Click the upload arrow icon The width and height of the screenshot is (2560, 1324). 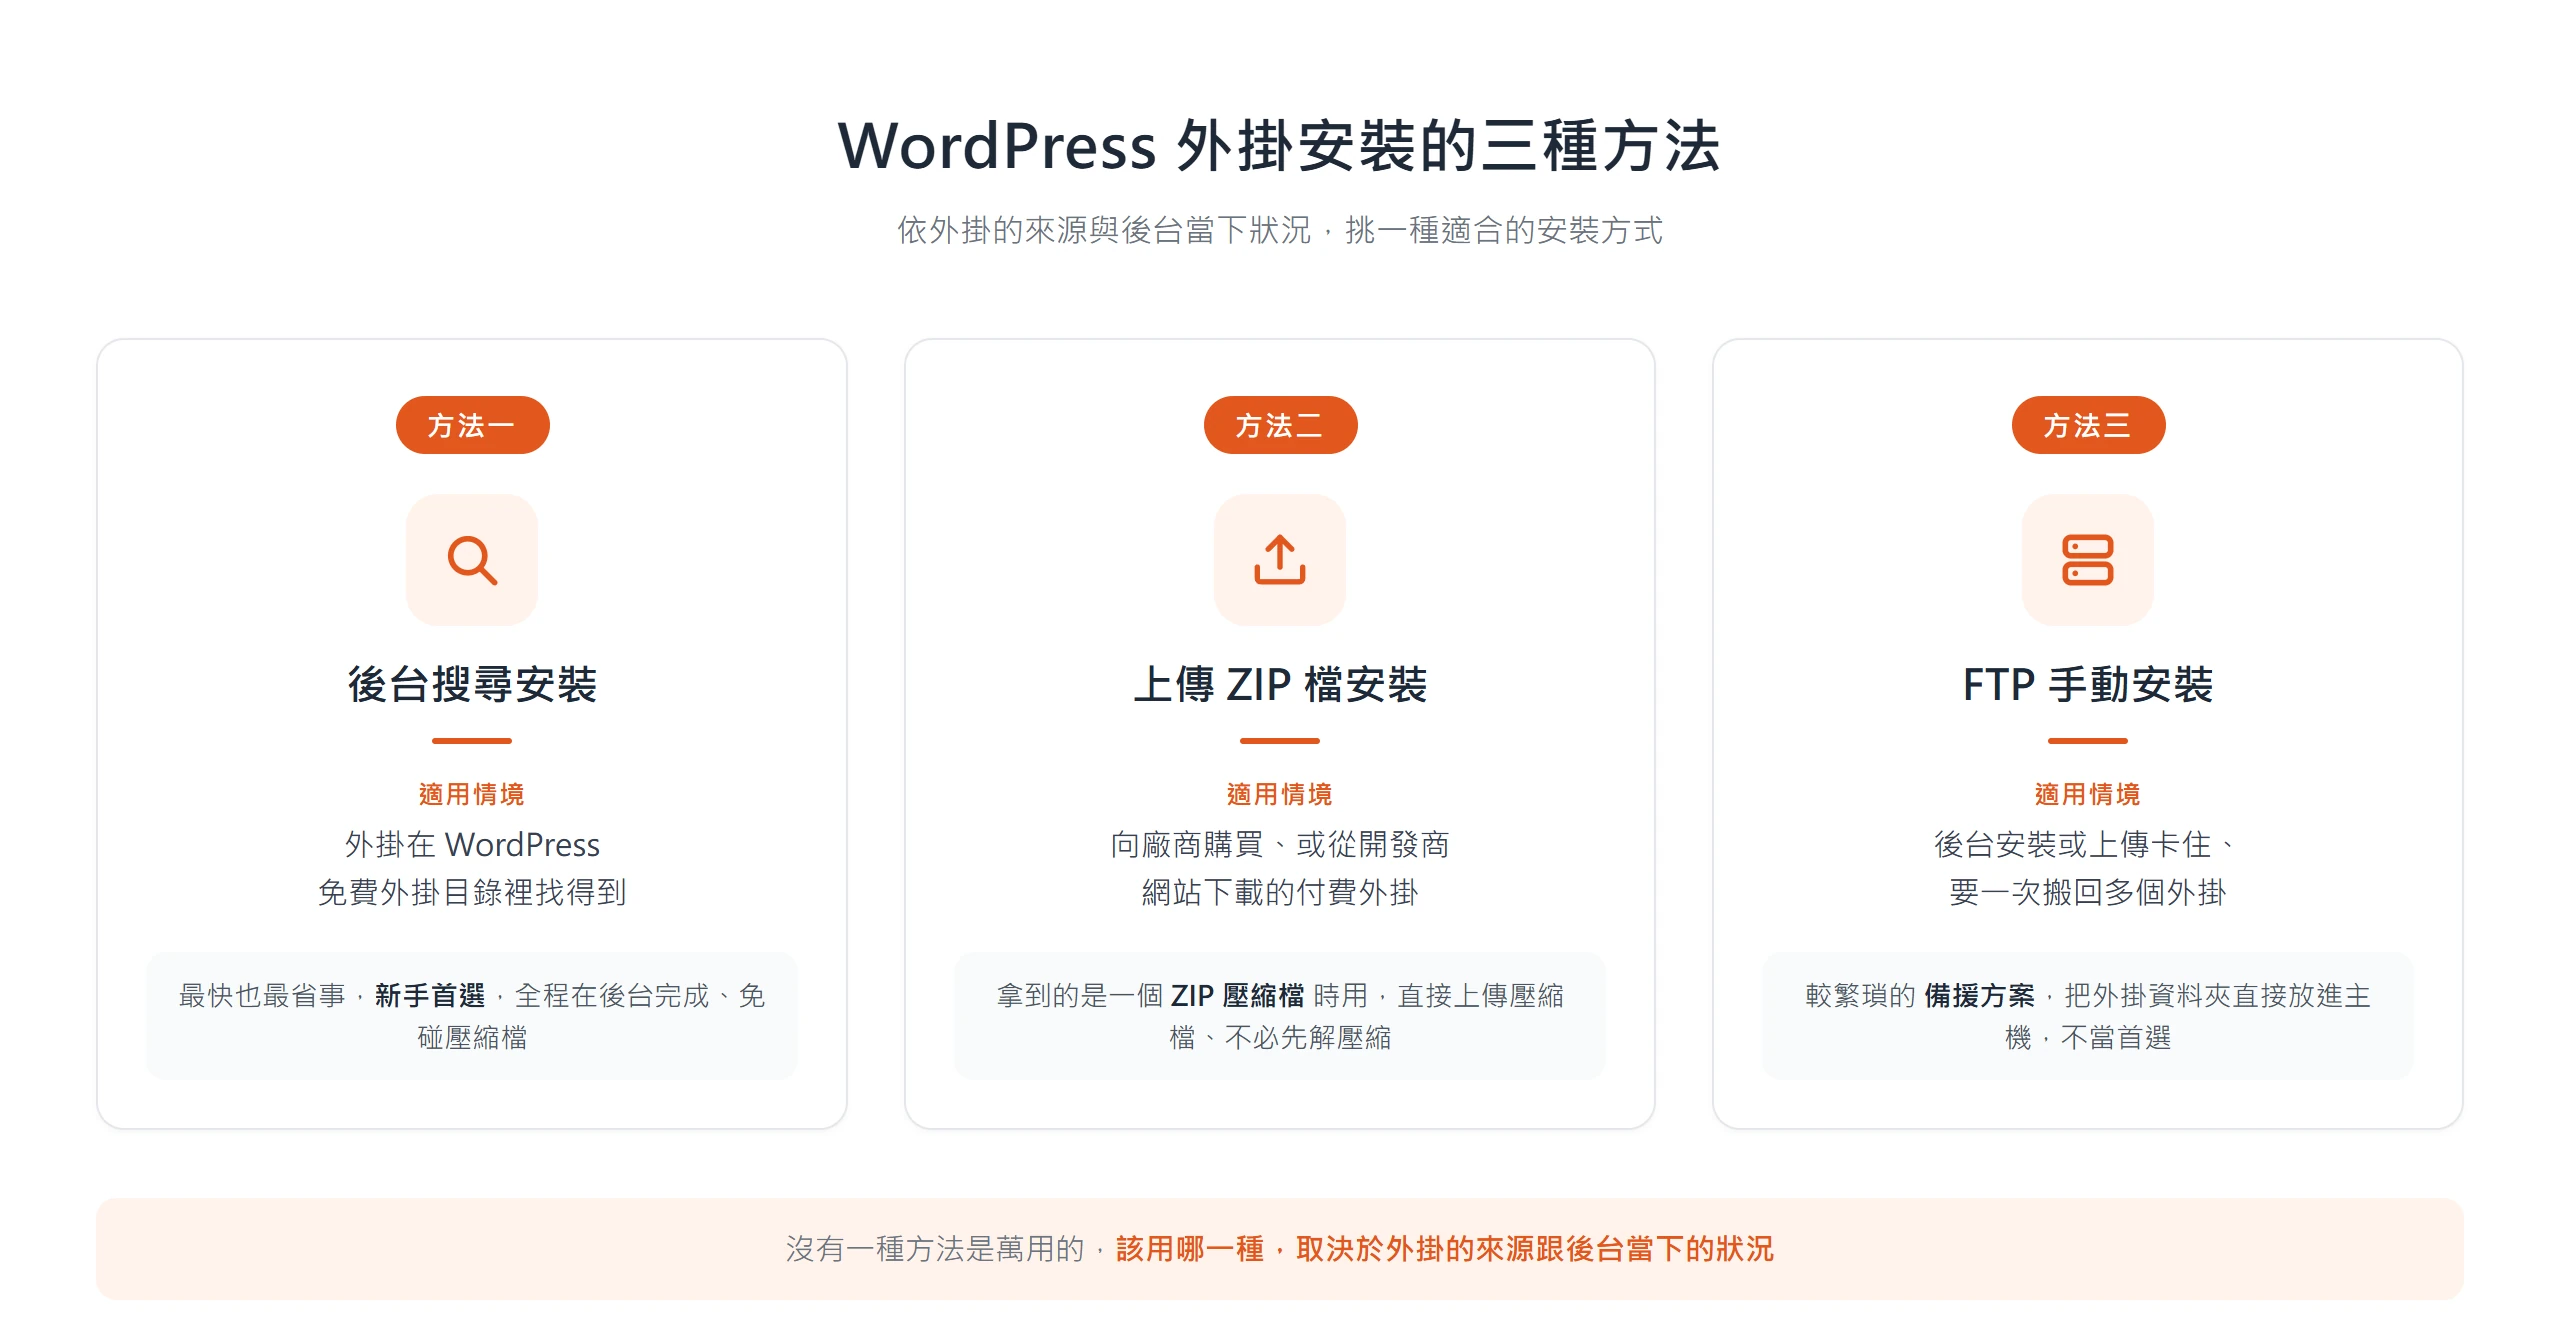[1280, 560]
